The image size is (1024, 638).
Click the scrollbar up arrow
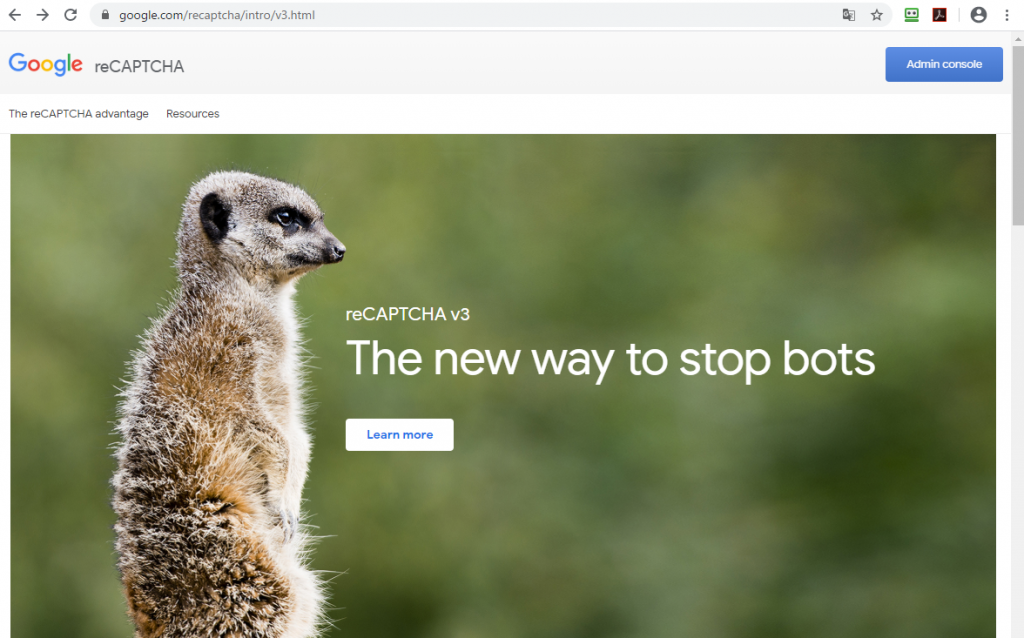tap(1018, 39)
